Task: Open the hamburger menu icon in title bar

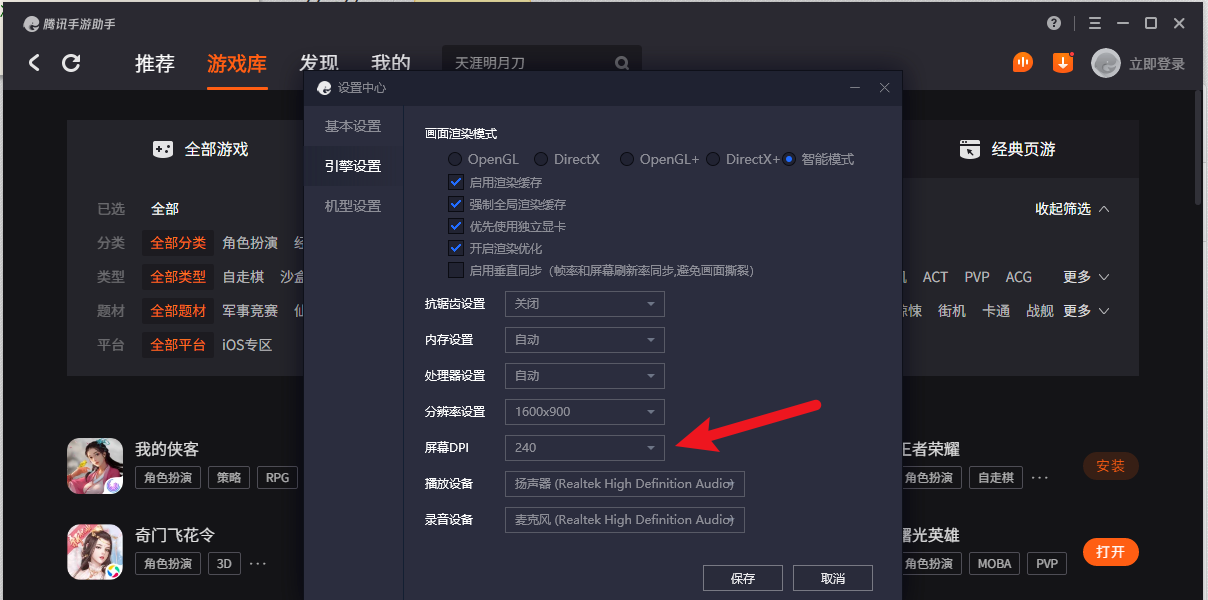Action: coord(1095,23)
